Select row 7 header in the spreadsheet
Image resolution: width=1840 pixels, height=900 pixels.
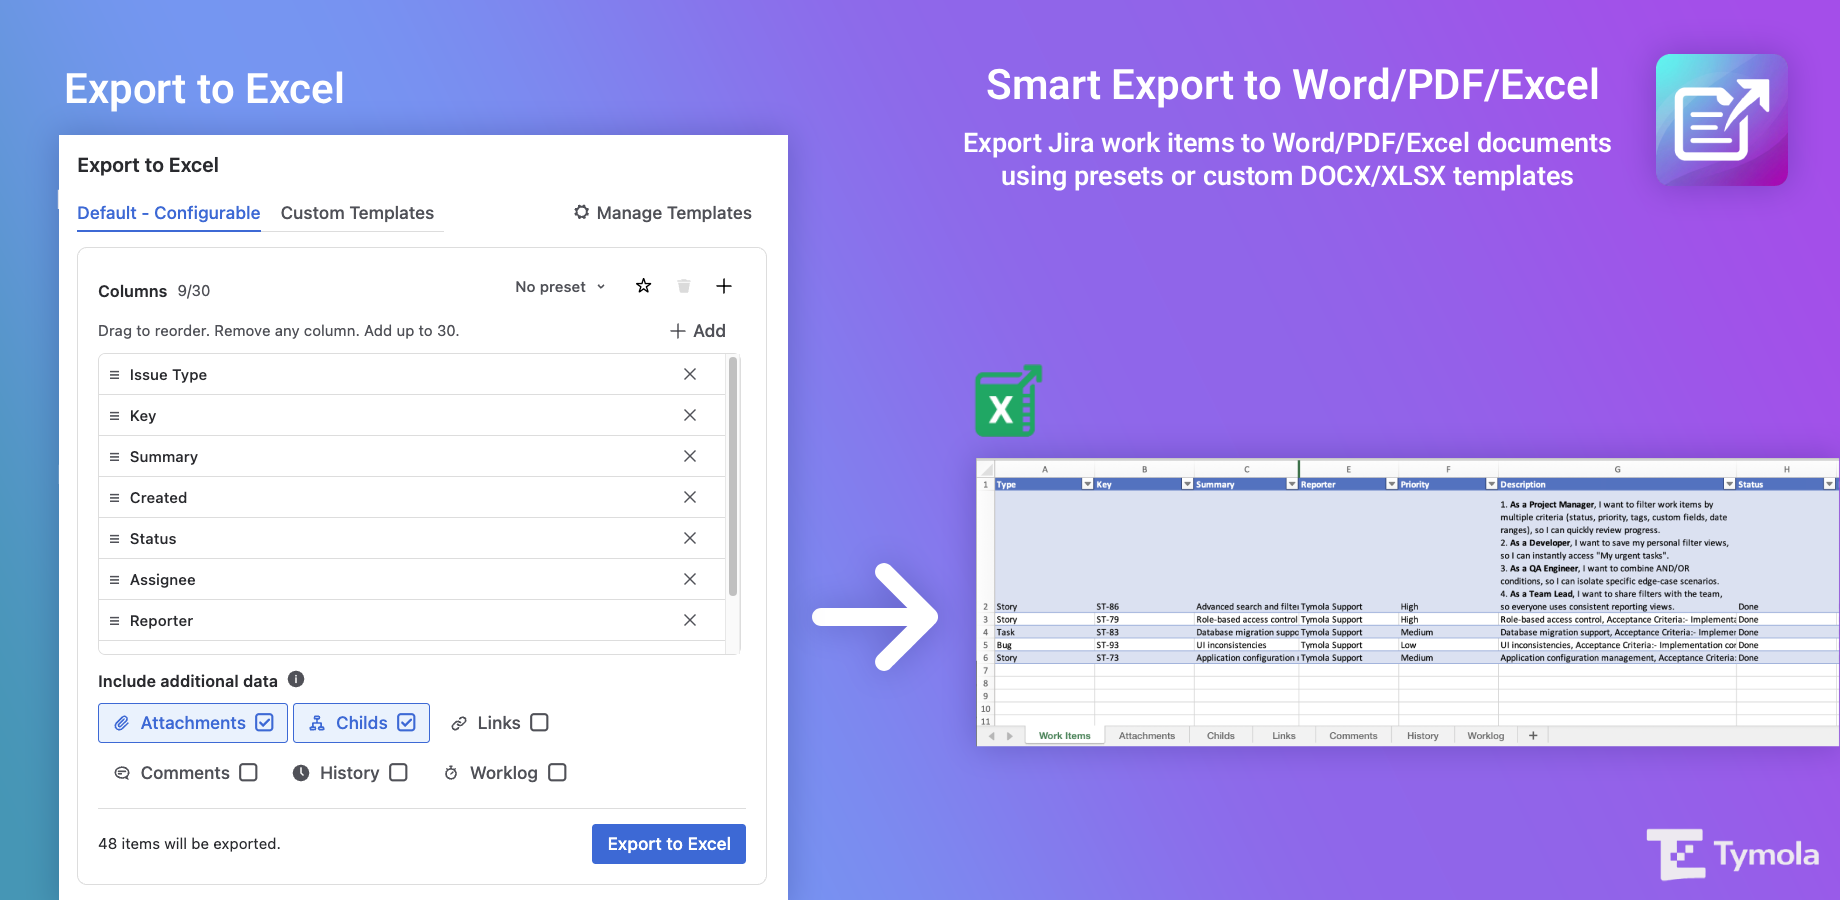click(x=986, y=671)
